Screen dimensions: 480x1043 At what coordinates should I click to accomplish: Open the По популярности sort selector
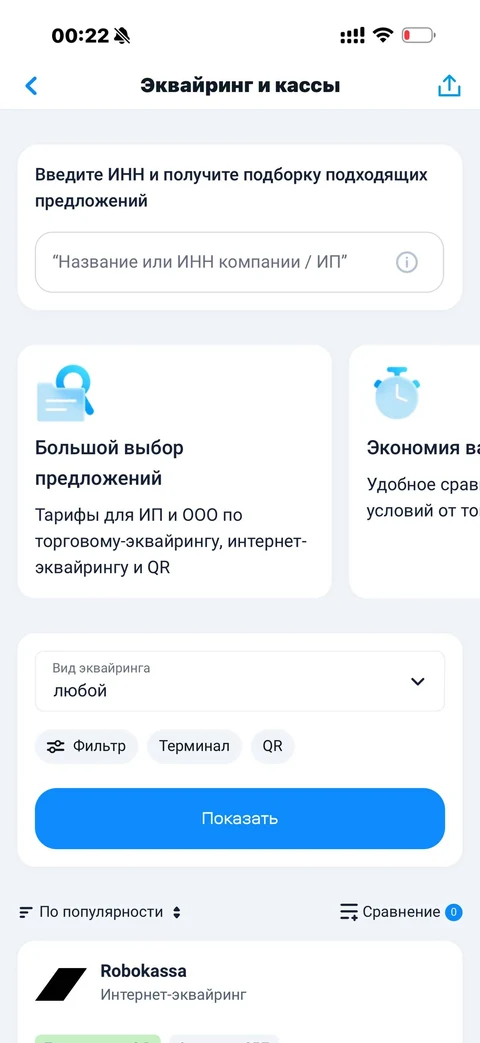(x=100, y=912)
